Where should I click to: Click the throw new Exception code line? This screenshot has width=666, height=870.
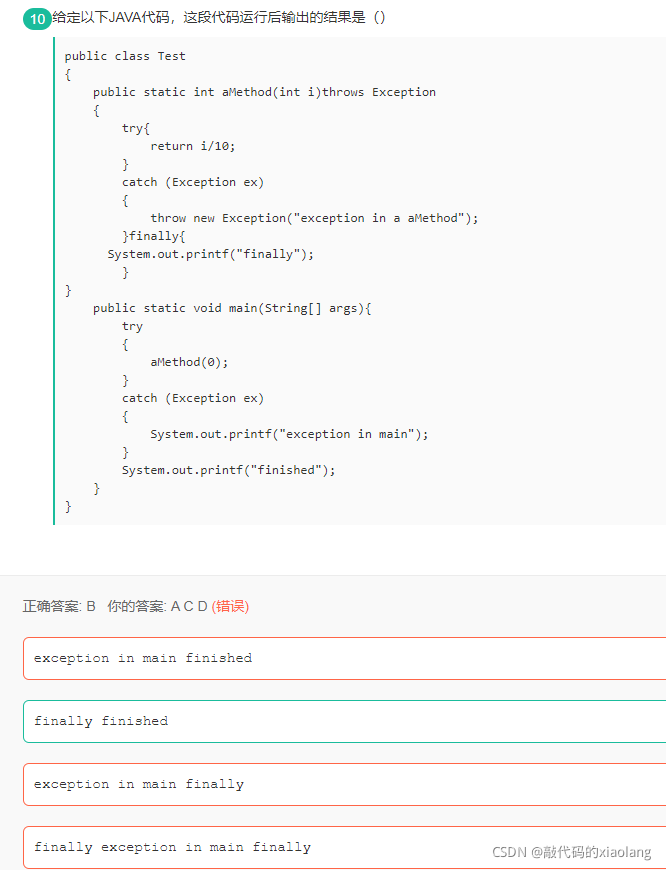pyautogui.click(x=314, y=218)
